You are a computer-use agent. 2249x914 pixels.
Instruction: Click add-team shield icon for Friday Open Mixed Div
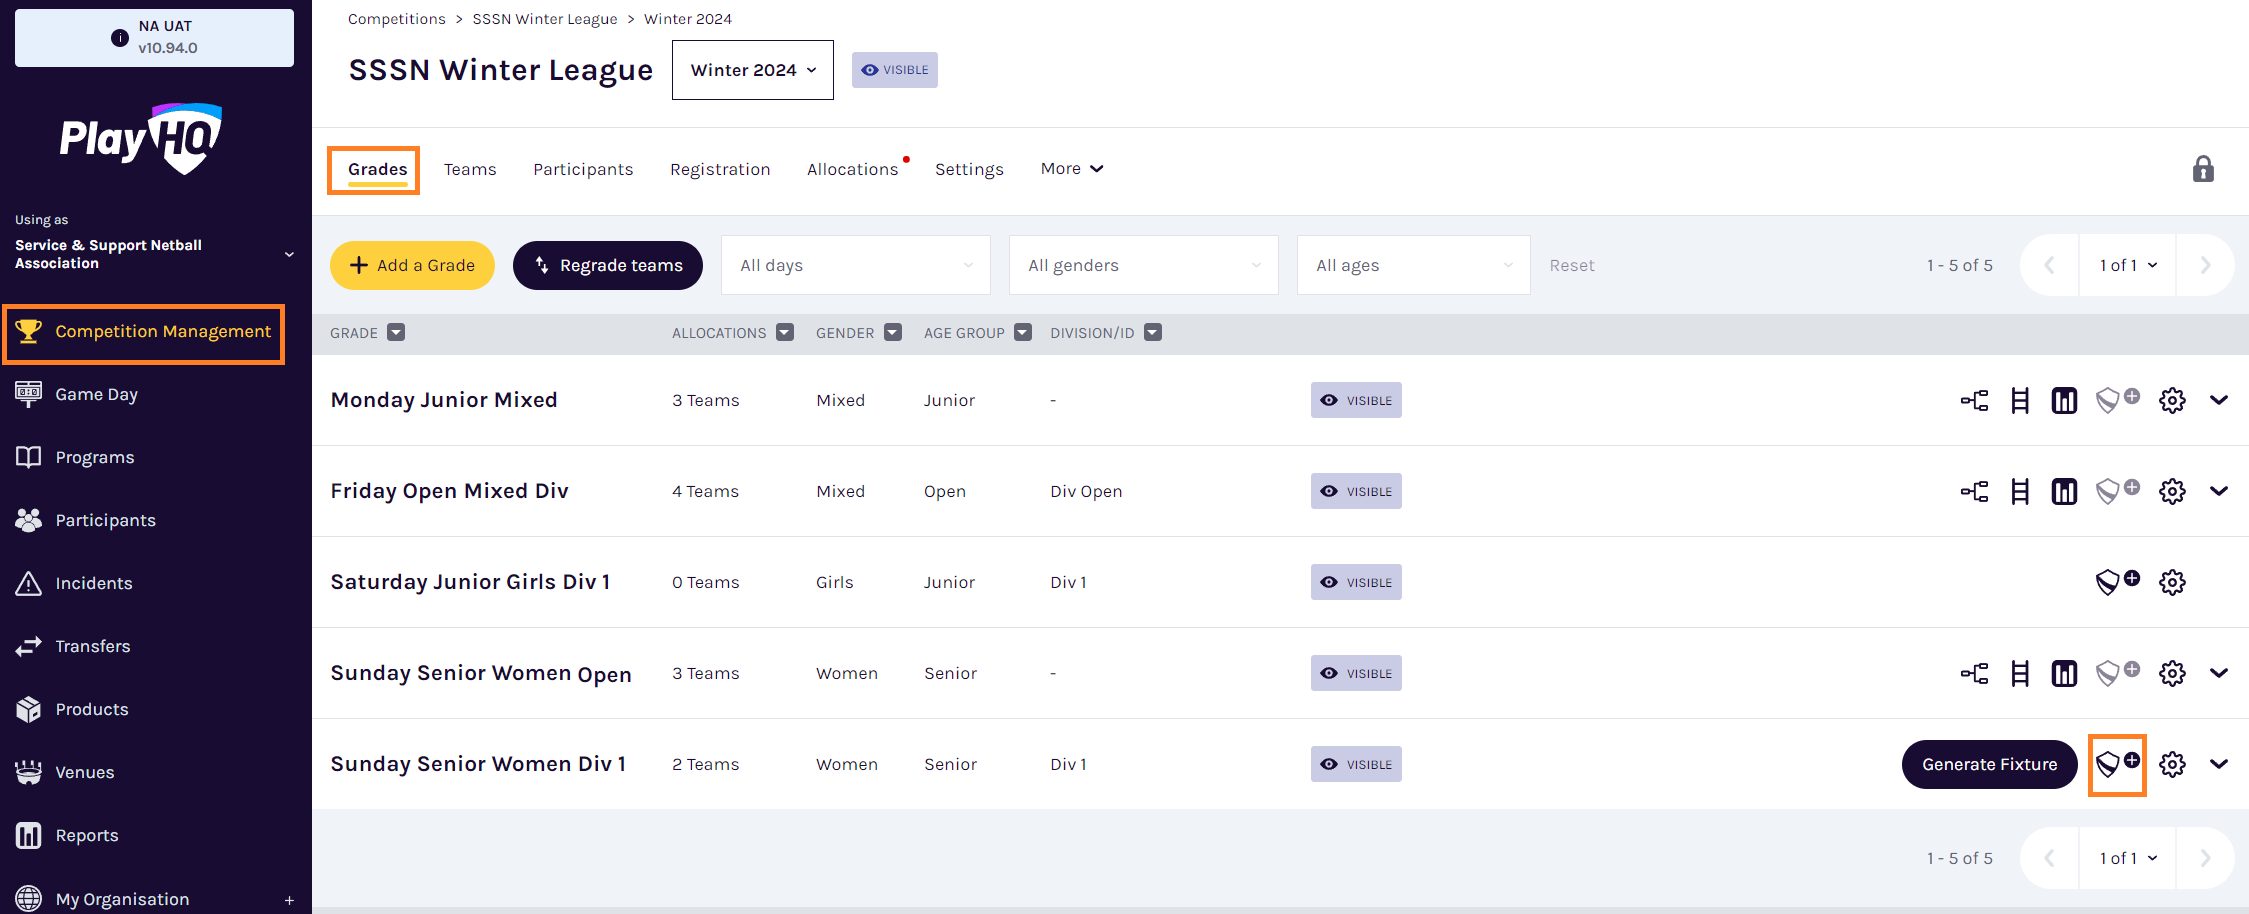pyautogui.click(x=2117, y=491)
